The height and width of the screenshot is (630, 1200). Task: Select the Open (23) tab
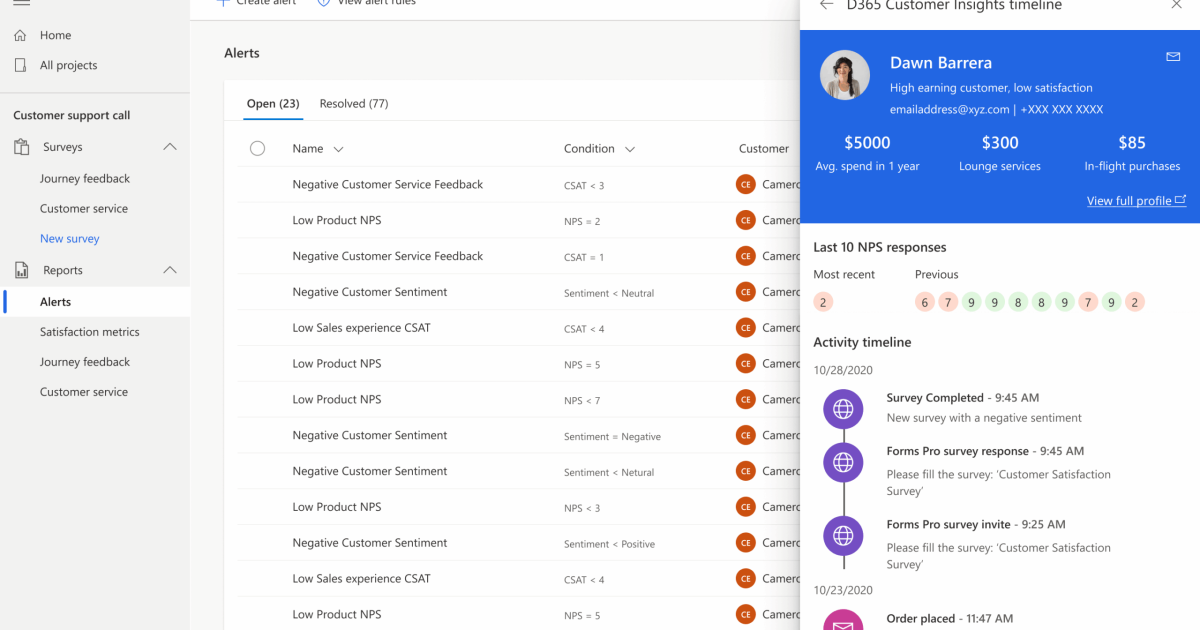274,103
